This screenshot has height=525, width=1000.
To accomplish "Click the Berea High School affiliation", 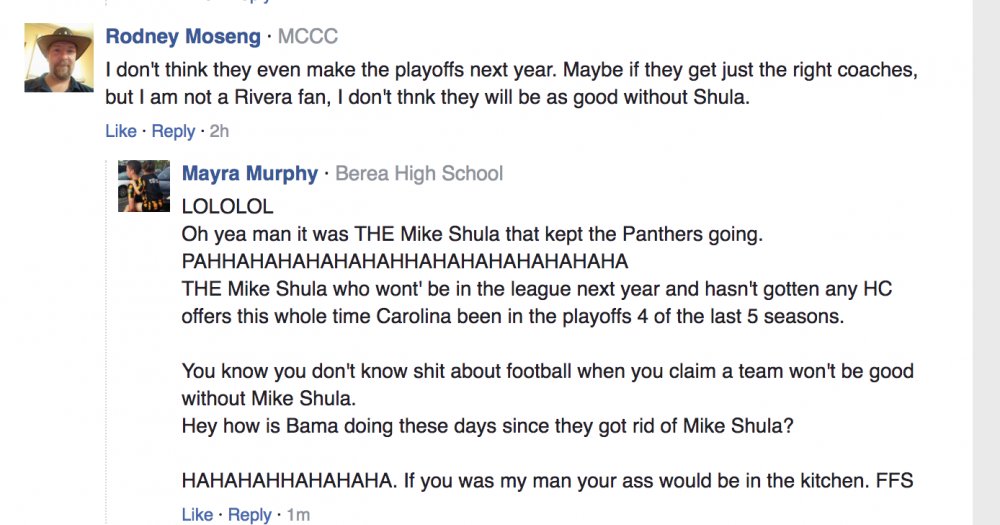I will (x=419, y=174).
